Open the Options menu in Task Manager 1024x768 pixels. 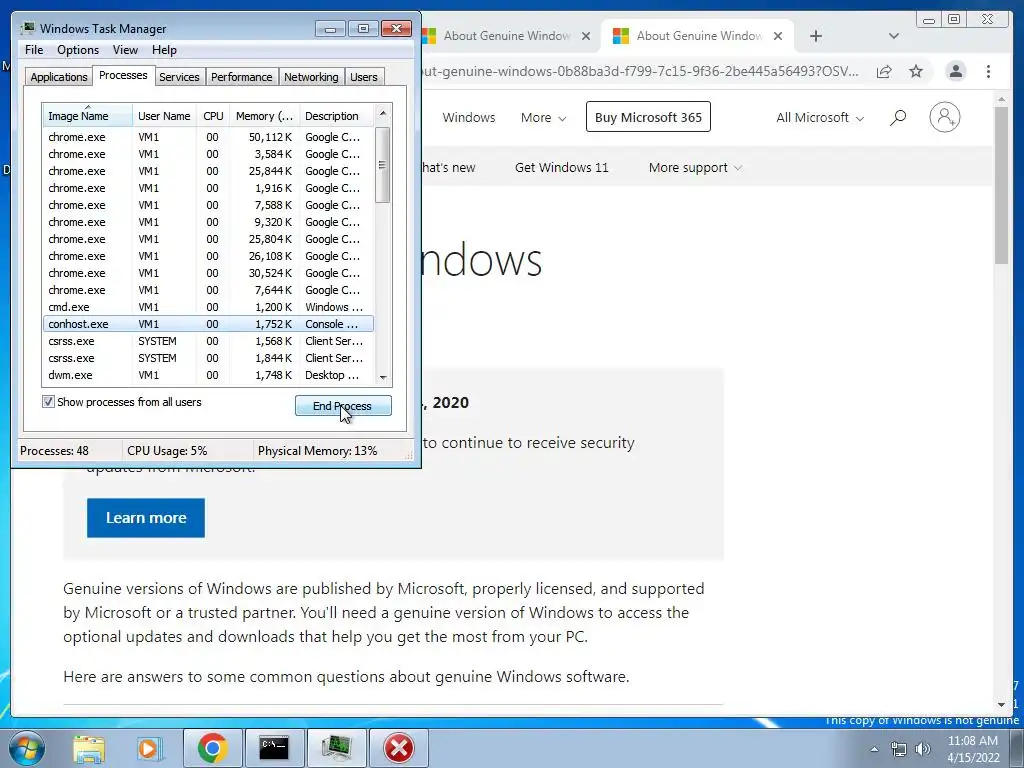pyautogui.click(x=78, y=50)
